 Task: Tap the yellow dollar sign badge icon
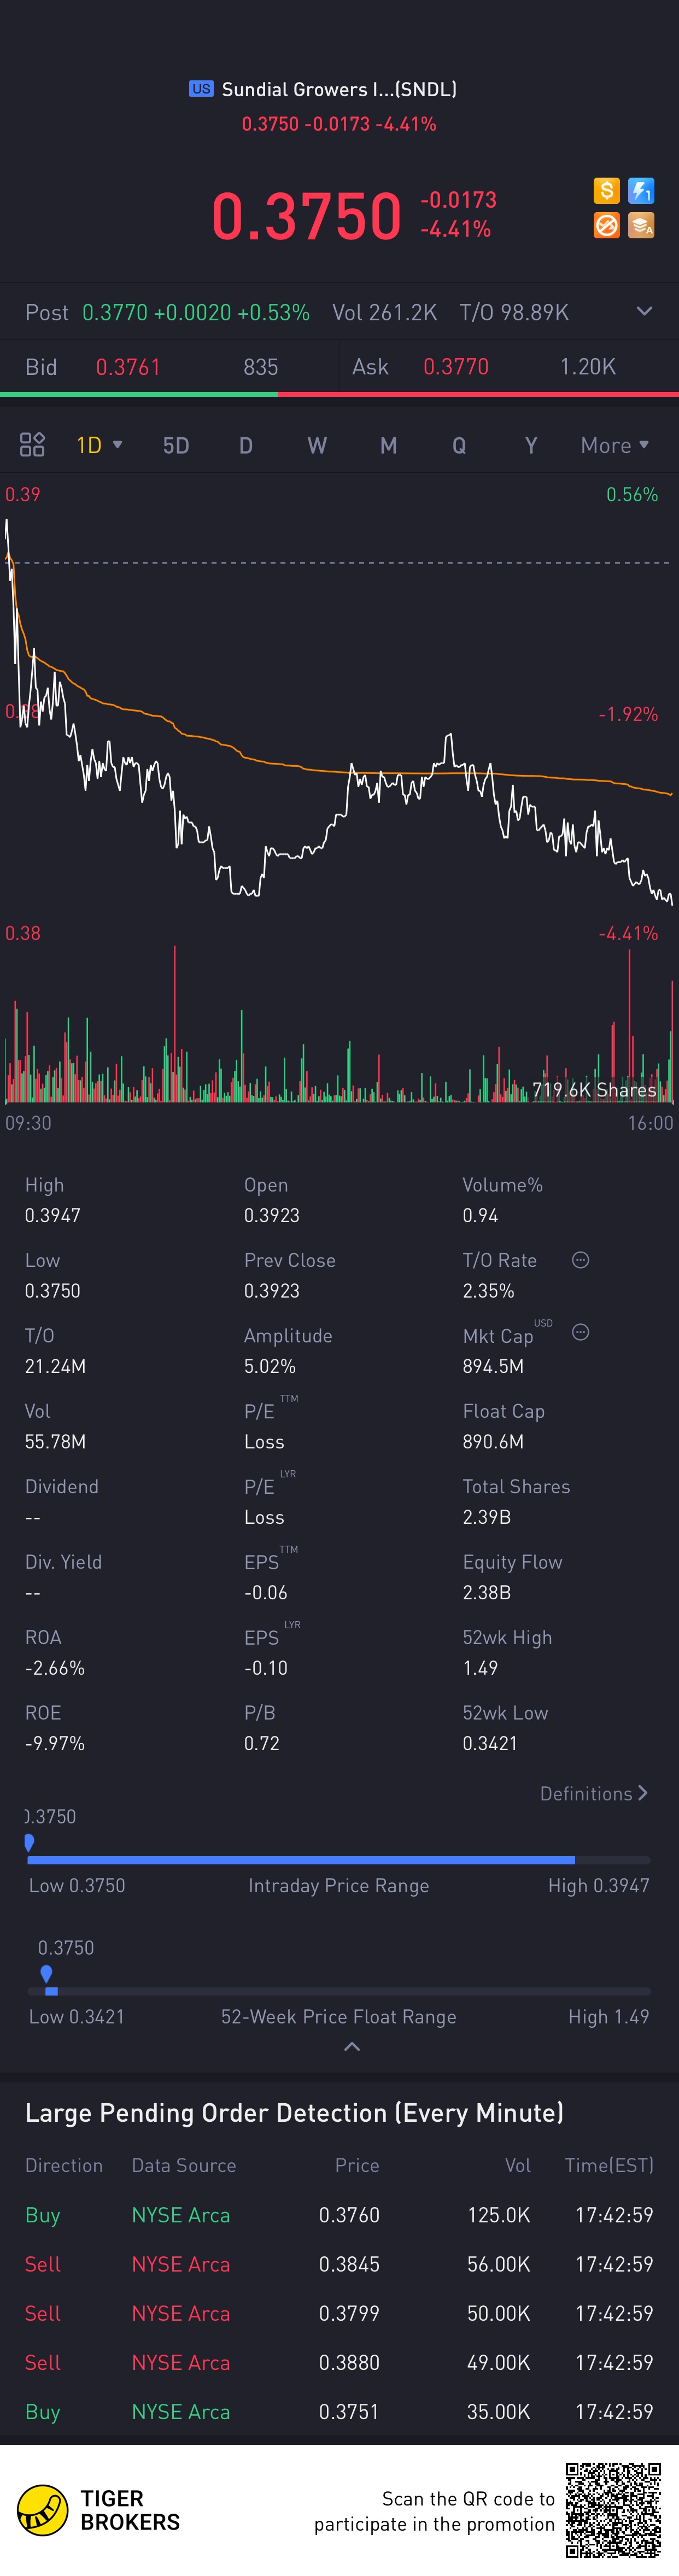coord(606,190)
